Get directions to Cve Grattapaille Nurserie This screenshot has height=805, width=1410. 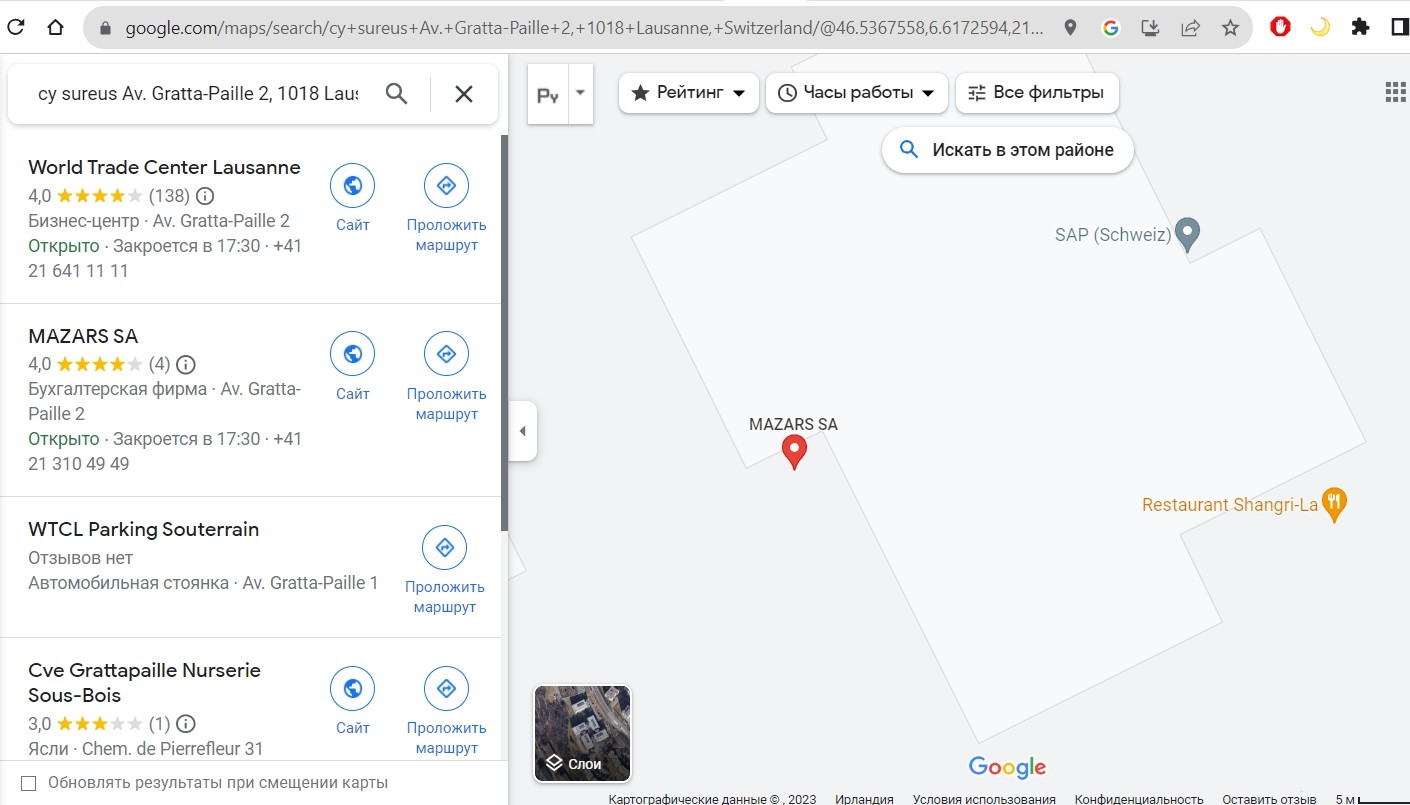click(x=447, y=688)
